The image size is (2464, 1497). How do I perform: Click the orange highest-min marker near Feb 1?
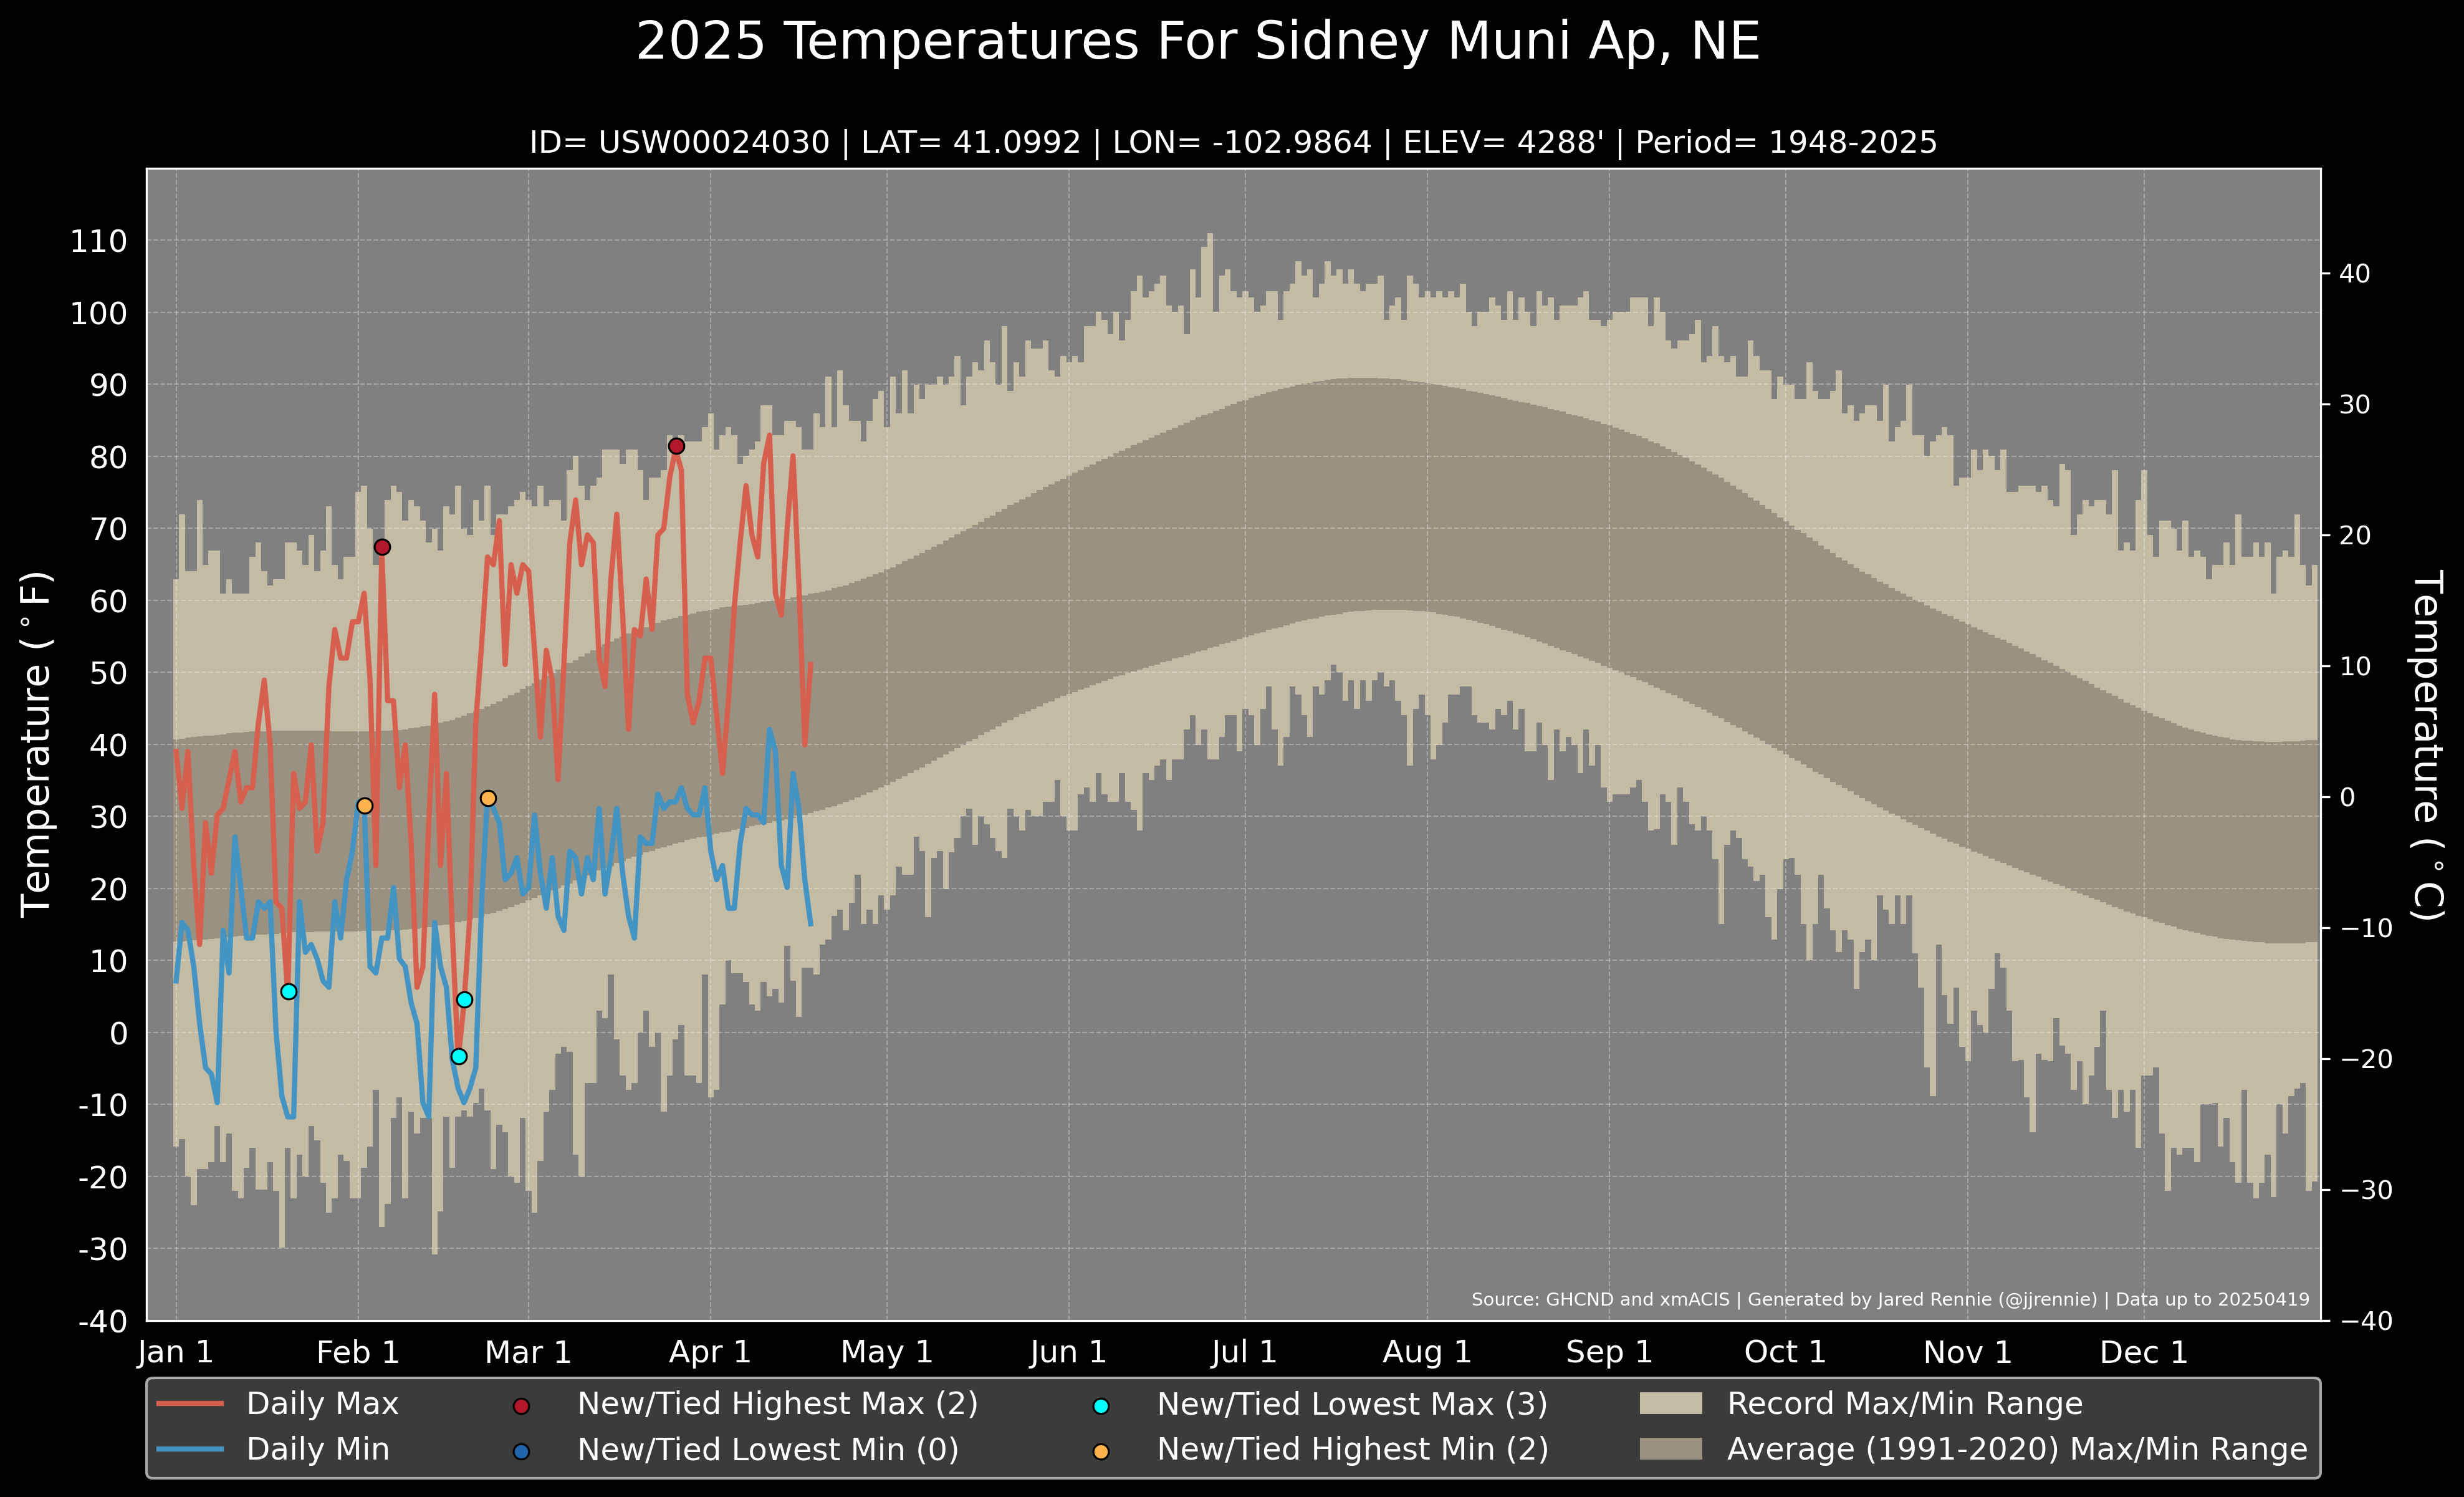[x=365, y=806]
